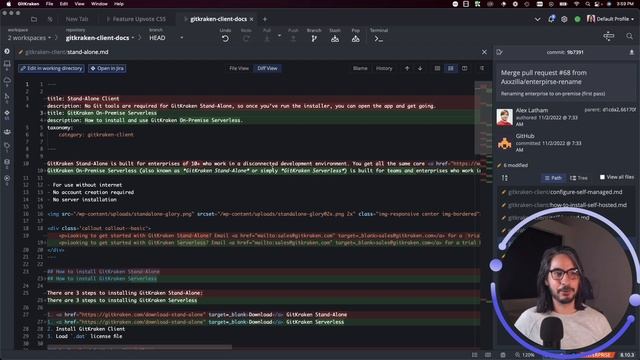The image size is (640, 360).
Task: Open the 2 workspaces dropdown
Action: [x=29, y=38]
